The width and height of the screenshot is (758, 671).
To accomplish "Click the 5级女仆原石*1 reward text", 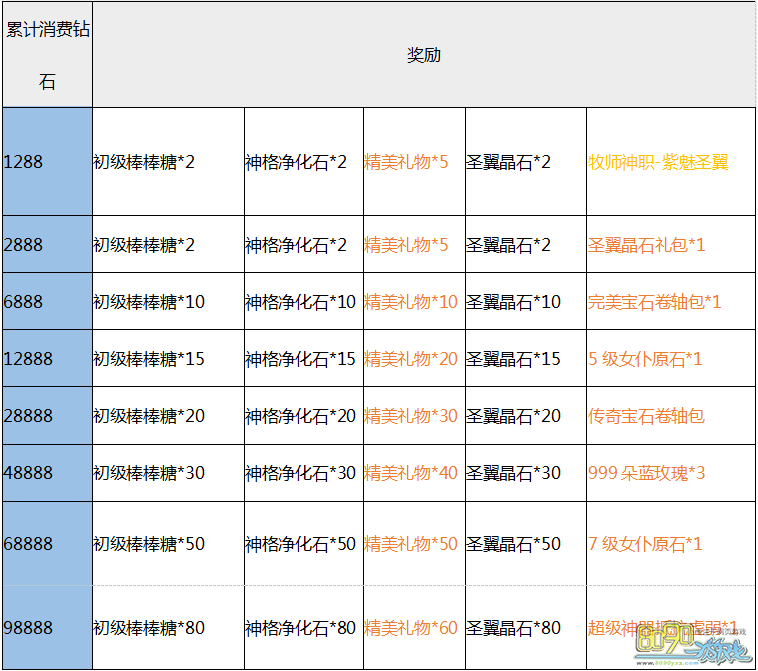I will pos(645,358).
